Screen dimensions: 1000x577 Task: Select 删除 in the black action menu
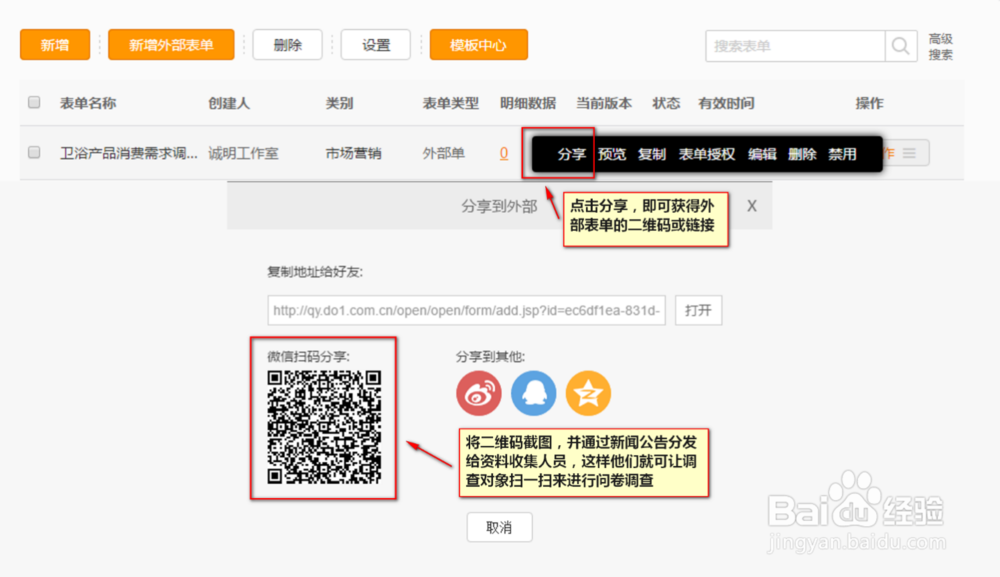[802, 154]
